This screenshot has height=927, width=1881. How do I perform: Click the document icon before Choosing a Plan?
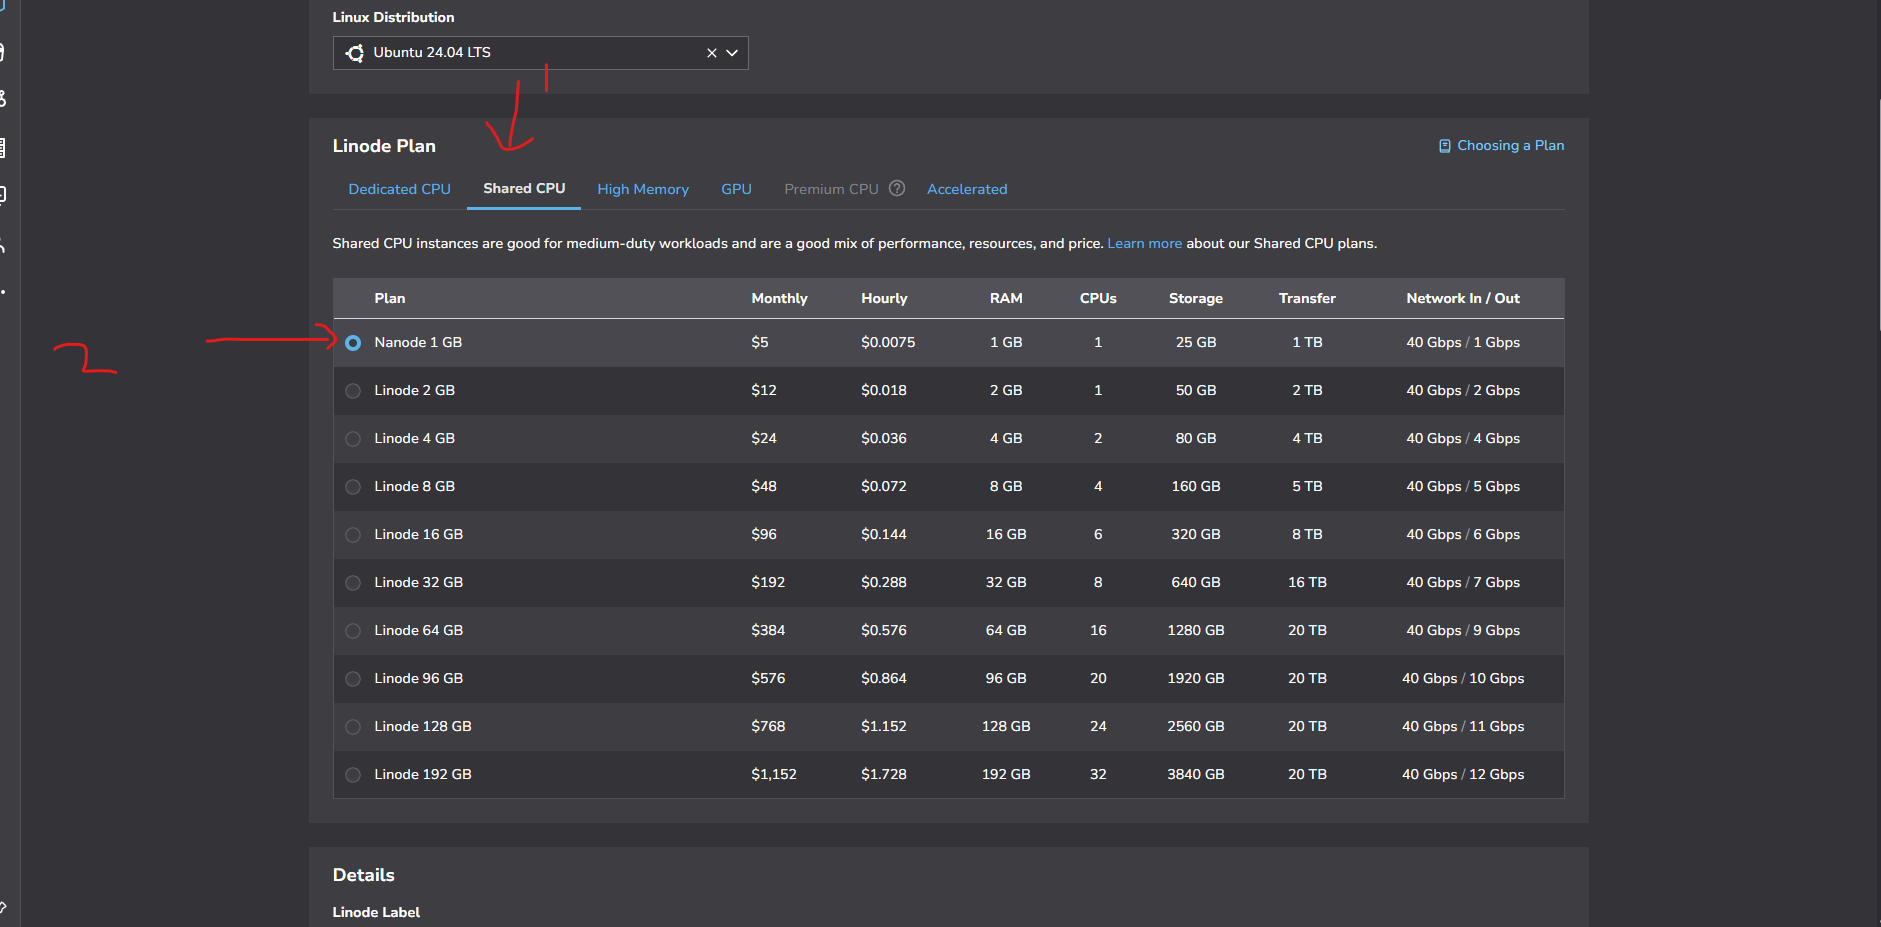click(x=1444, y=146)
